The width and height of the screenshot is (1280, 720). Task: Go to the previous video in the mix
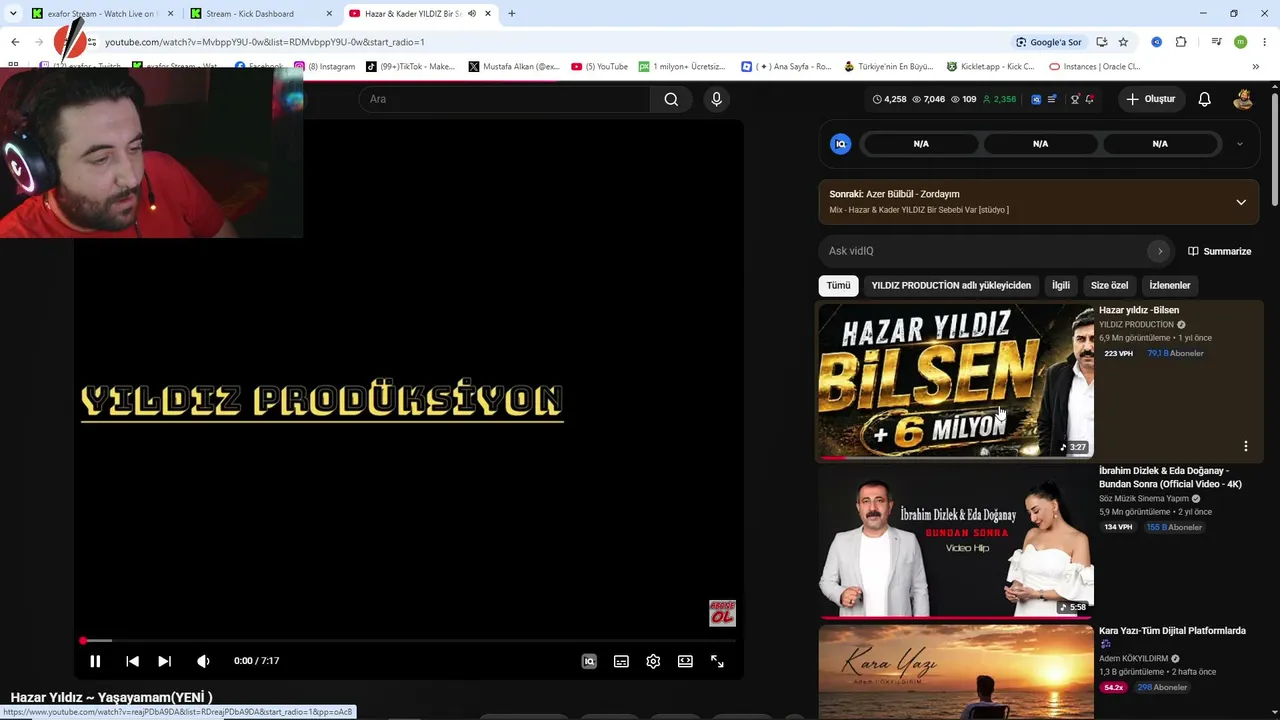tap(132, 661)
